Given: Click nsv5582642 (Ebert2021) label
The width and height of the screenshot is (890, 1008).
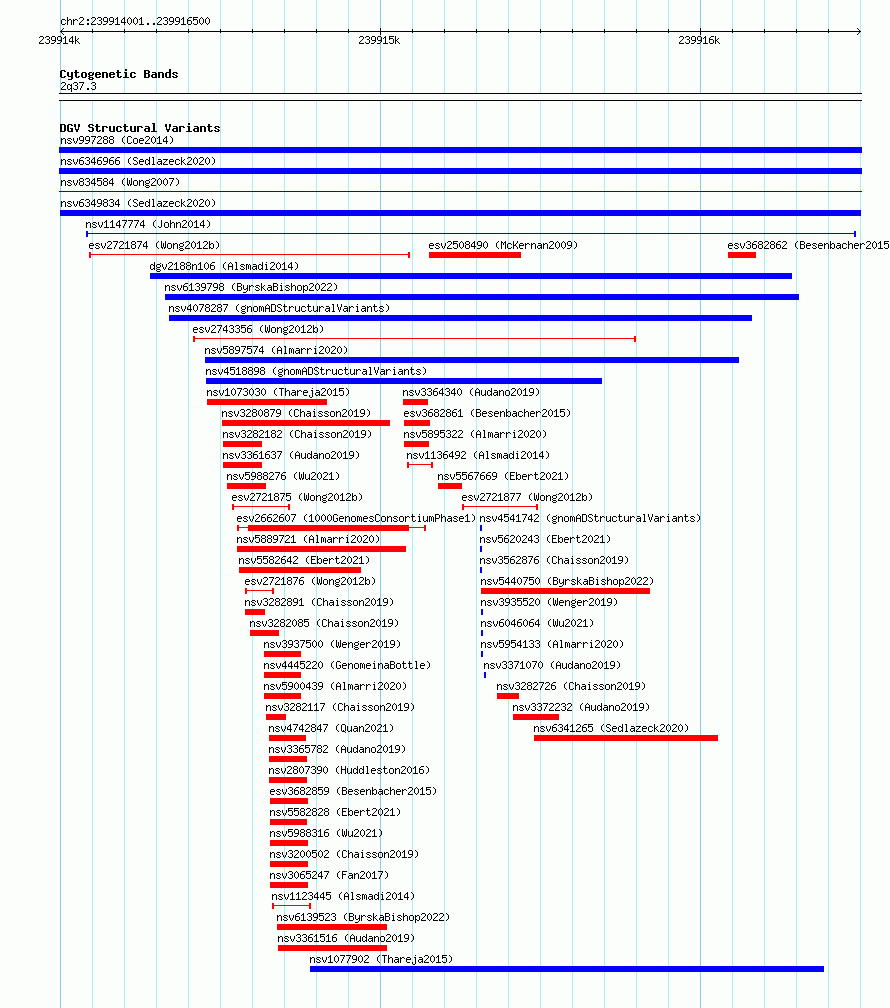Looking at the screenshot, I should [x=304, y=561].
